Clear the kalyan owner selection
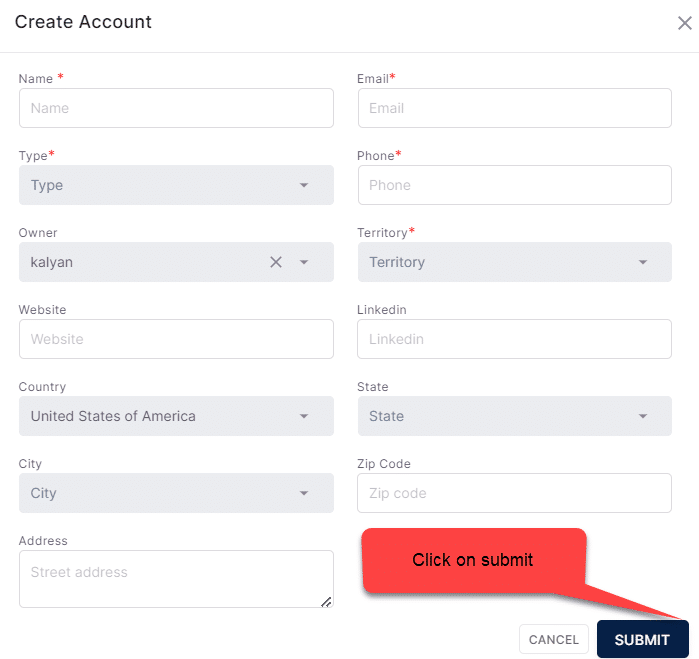699x659 pixels. coord(276,262)
